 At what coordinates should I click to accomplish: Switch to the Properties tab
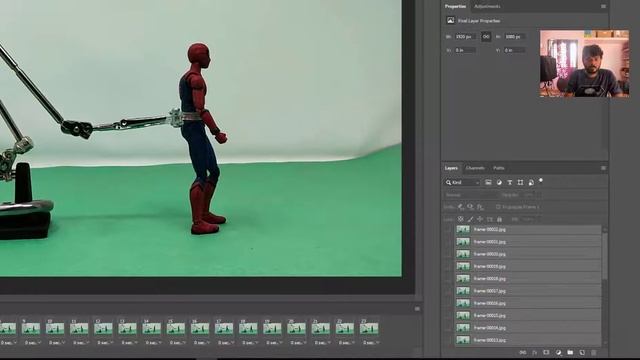(455, 7)
